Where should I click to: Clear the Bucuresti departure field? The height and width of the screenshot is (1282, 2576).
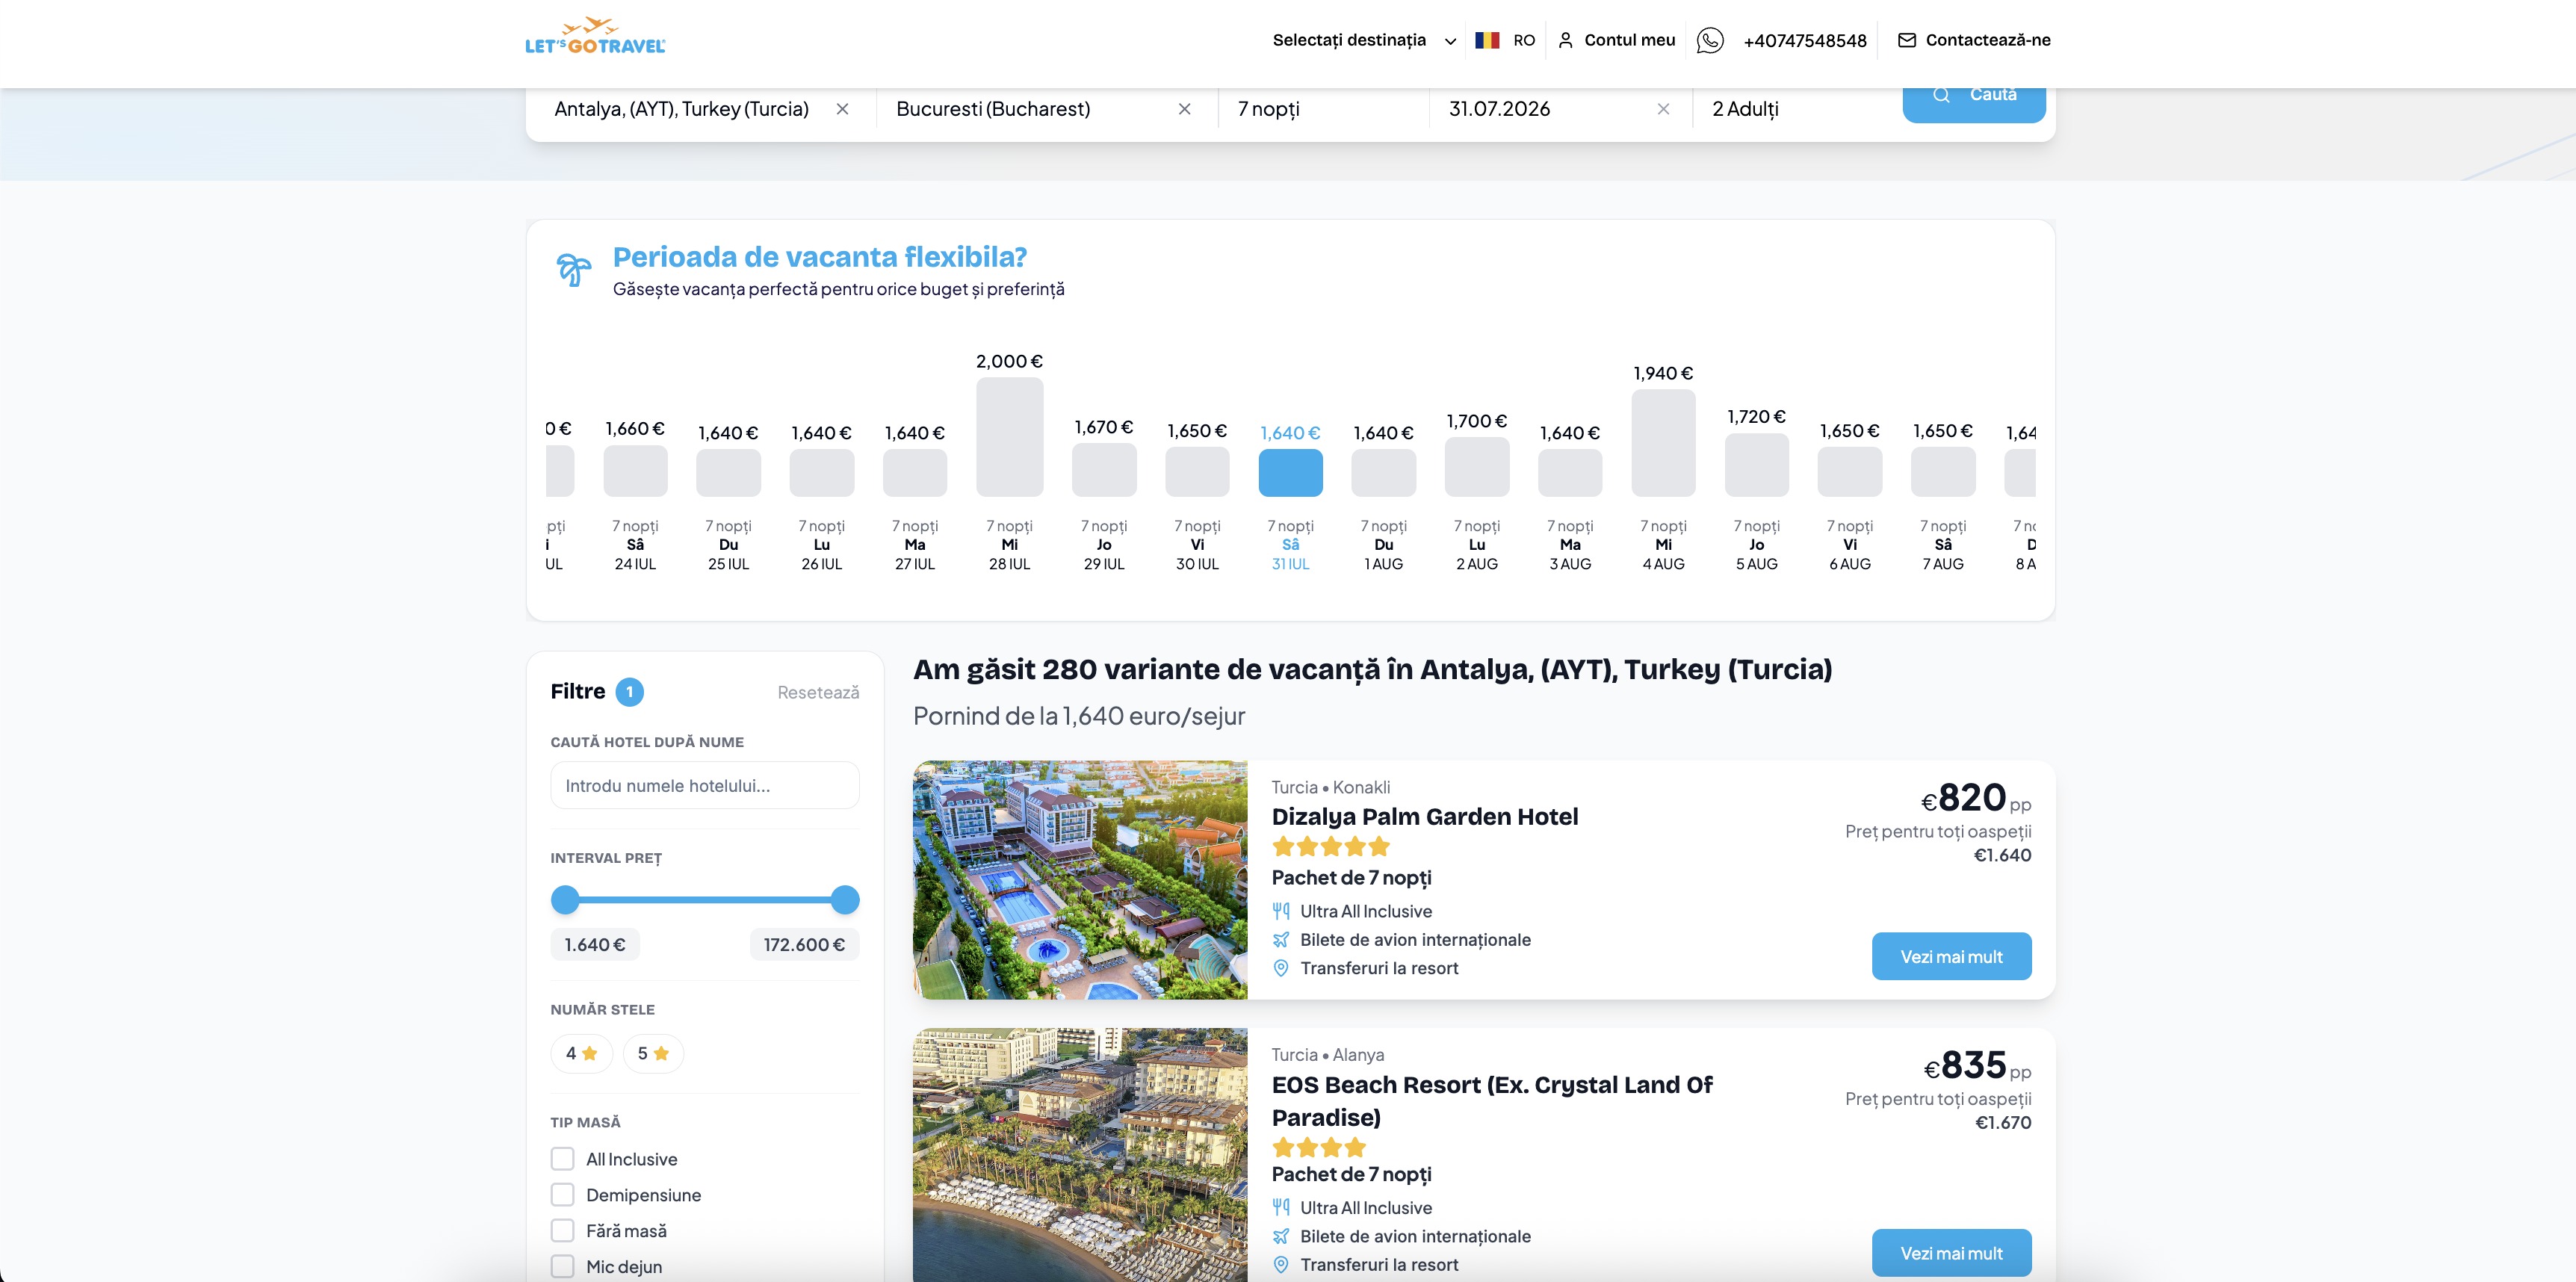1184,109
